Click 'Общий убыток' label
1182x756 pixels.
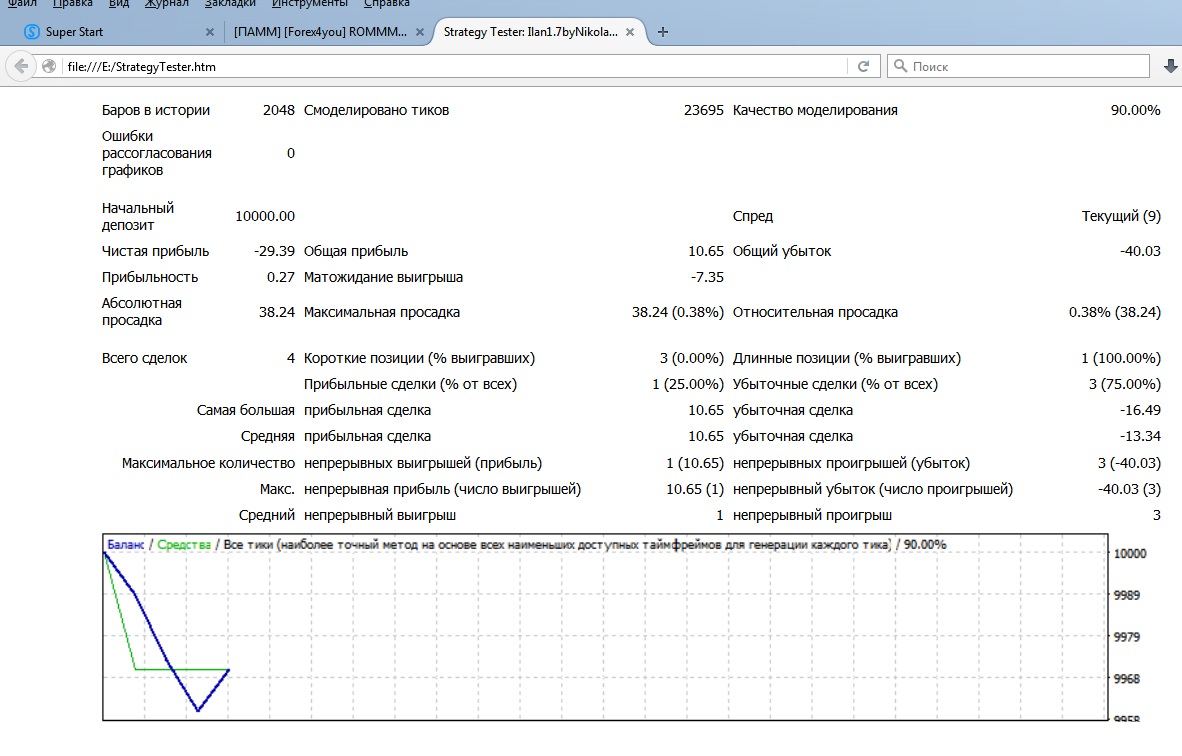tap(782, 251)
